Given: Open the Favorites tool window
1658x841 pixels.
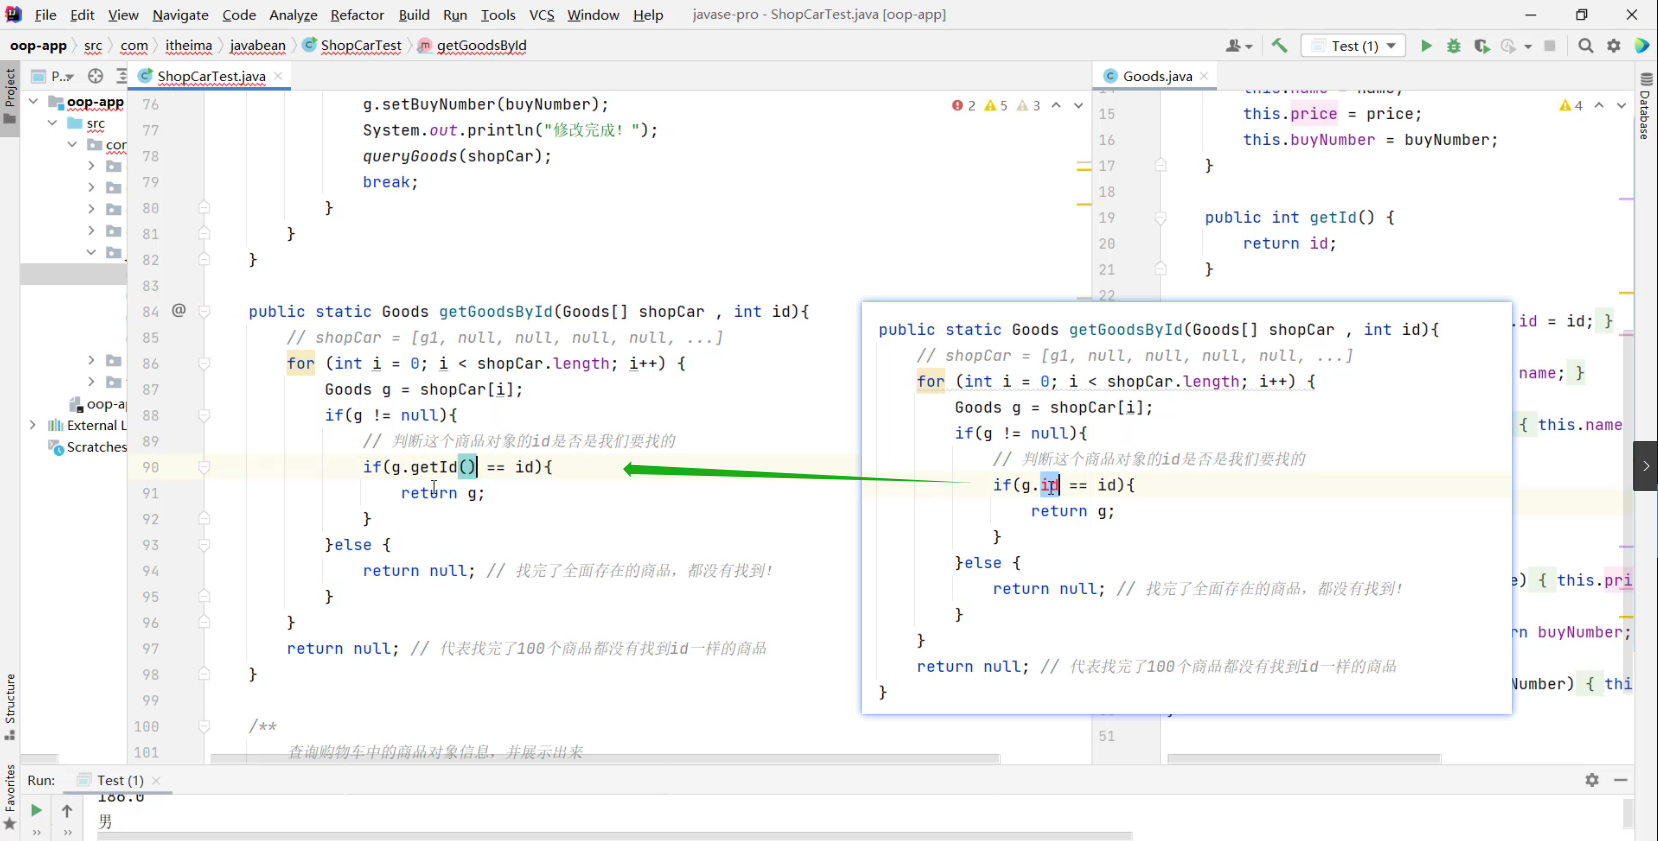Looking at the screenshot, I should (x=10, y=797).
